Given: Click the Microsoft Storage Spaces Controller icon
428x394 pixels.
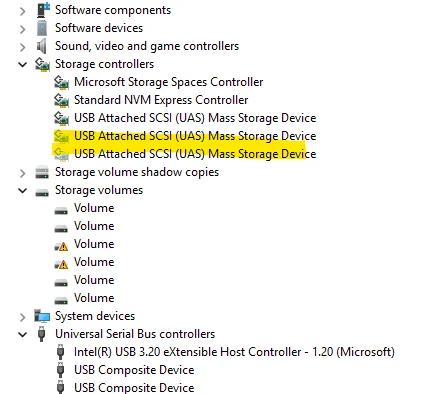Looking at the screenshot, I should (x=61, y=82).
